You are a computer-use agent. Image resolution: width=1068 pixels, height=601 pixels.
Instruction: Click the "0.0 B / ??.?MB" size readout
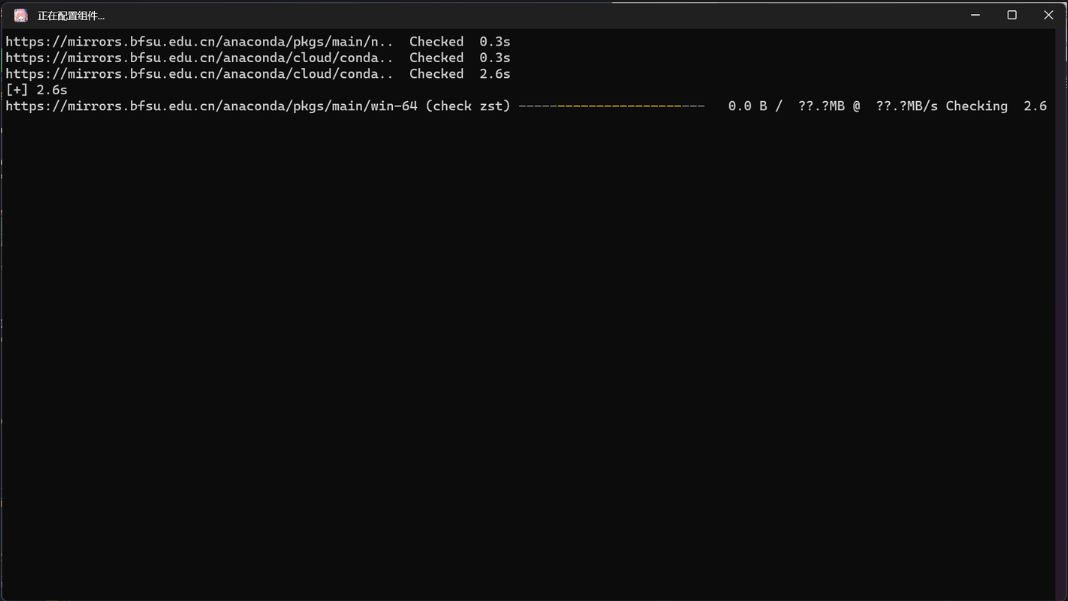(x=786, y=106)
